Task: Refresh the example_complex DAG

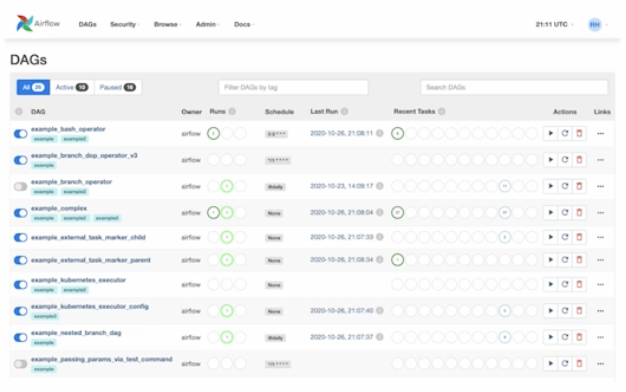Action: click(565, 213)
